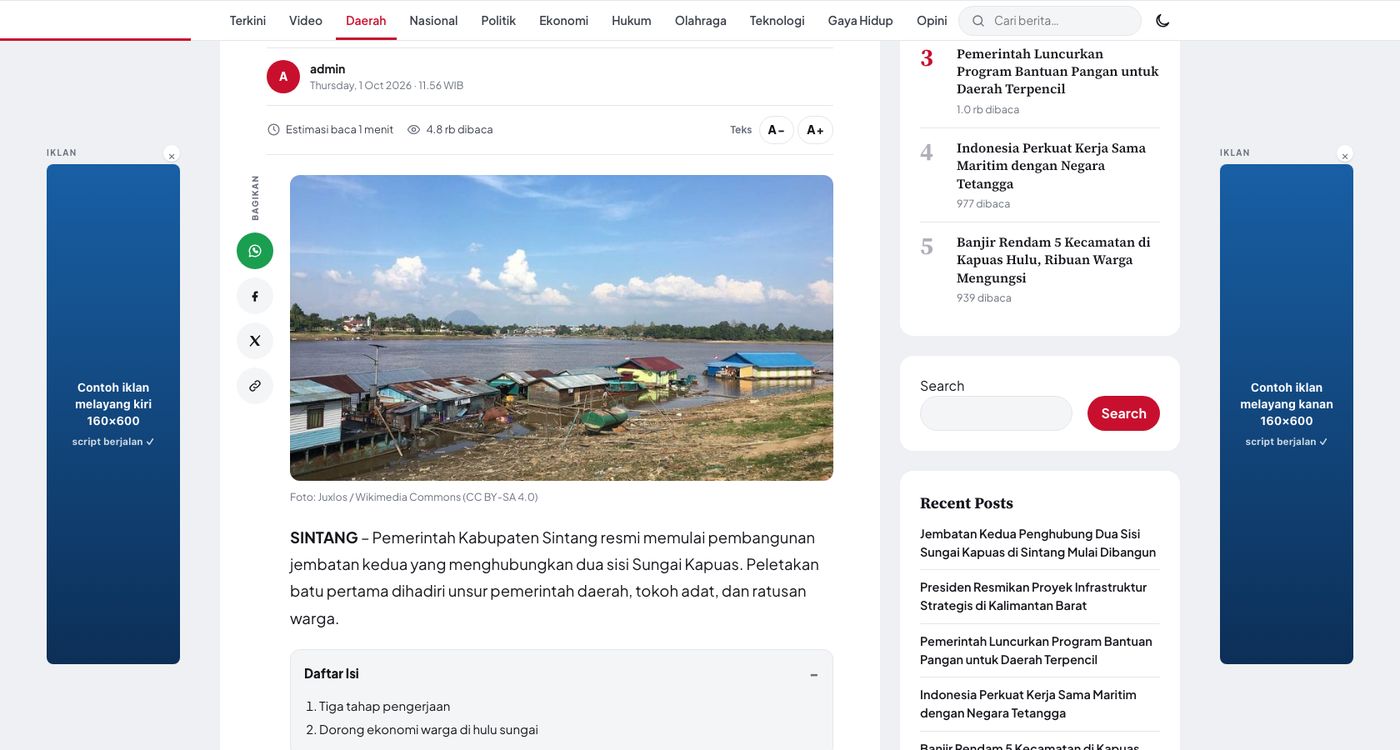Close the left floating ad
Image resolution: width=1400 pixels, height=750 pixels.
tap(172, 155)
